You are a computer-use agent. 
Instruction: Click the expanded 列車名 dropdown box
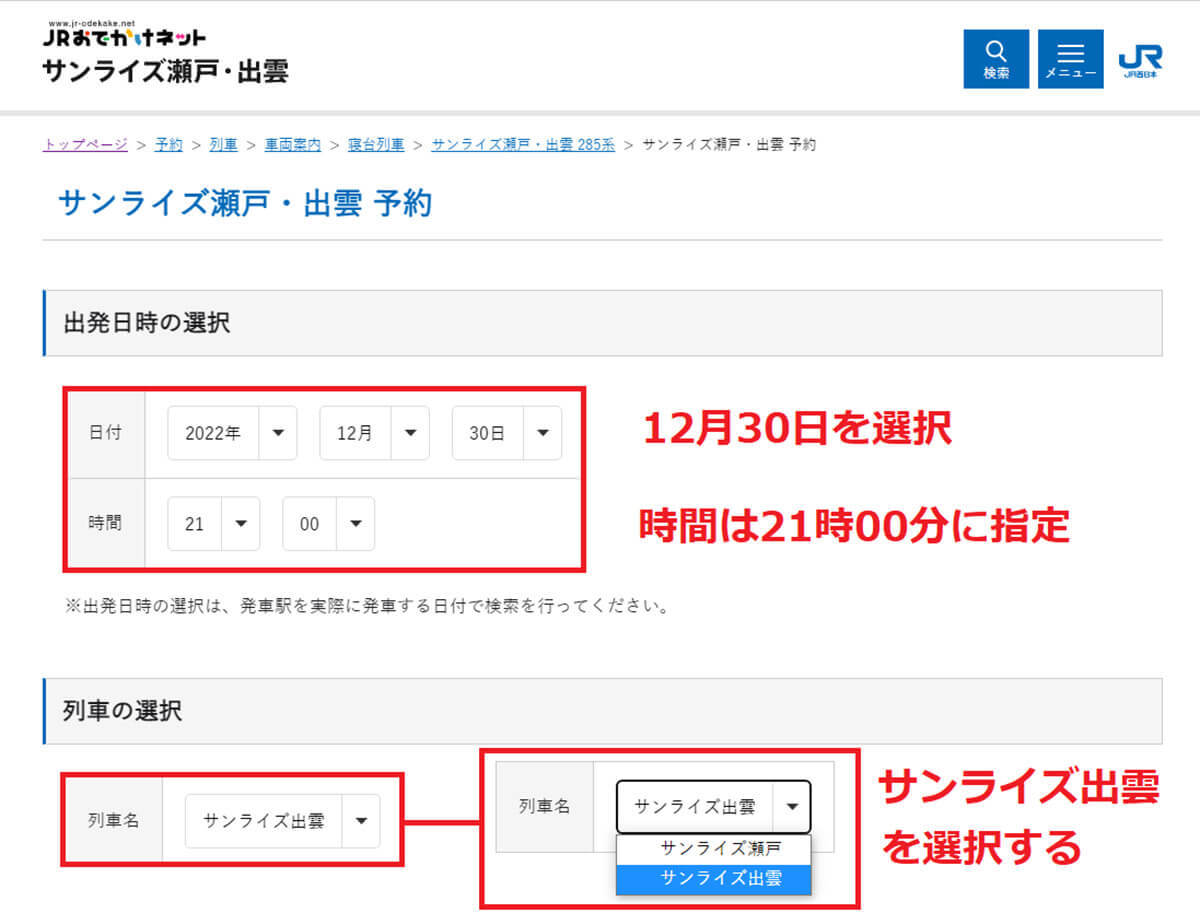[x=714, y=806]
